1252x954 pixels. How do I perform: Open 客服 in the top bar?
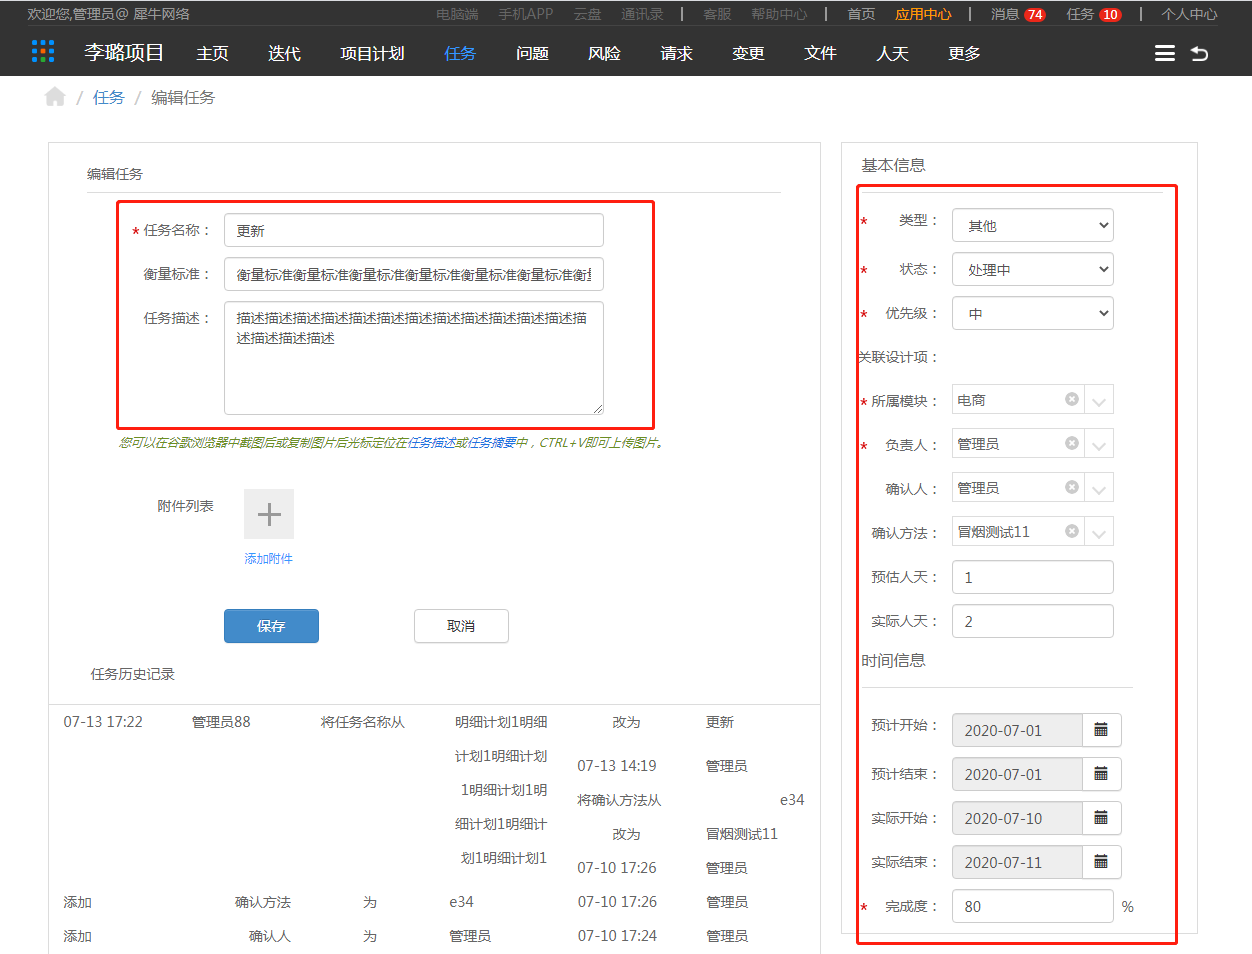pyautogui.click(x=717, y=14)
